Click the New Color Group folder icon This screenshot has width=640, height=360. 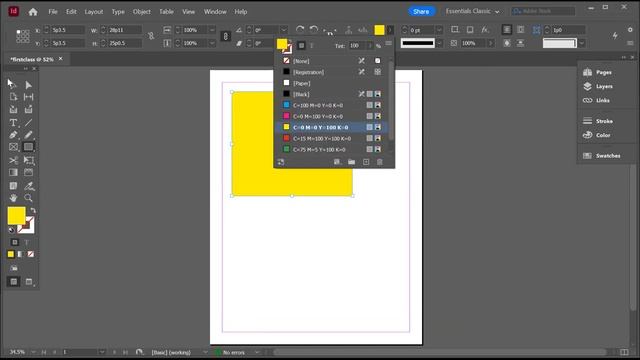coord(351,162)
